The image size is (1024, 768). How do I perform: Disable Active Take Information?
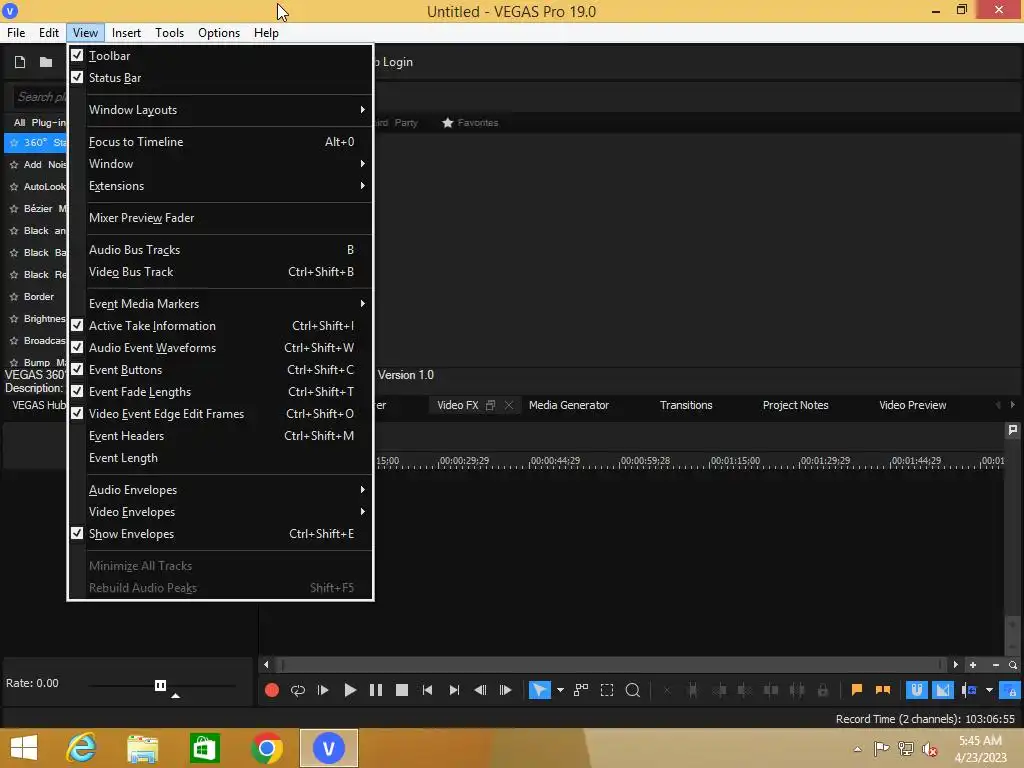click(221, 326)
